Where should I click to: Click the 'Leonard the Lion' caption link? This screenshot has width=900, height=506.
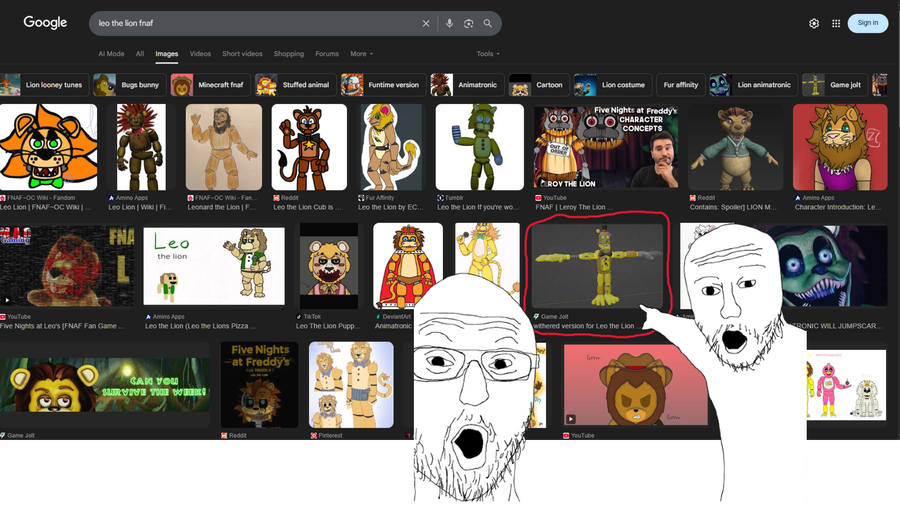click(222, 207)
